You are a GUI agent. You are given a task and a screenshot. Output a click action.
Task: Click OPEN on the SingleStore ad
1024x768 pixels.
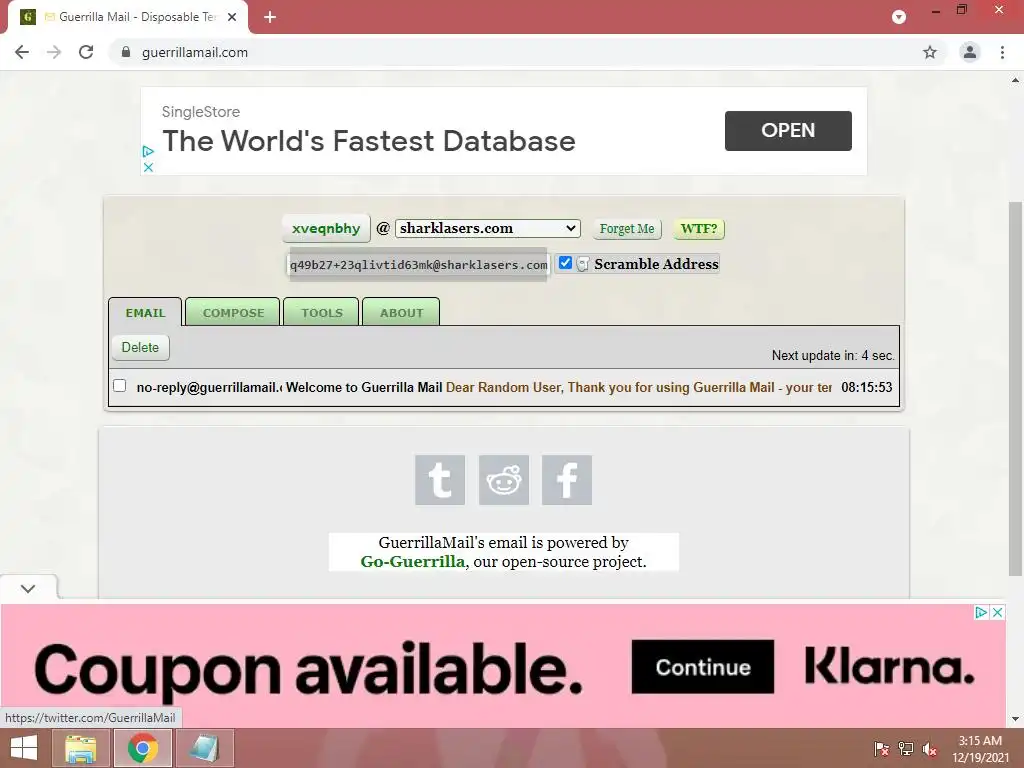click(x=788, y=131)
